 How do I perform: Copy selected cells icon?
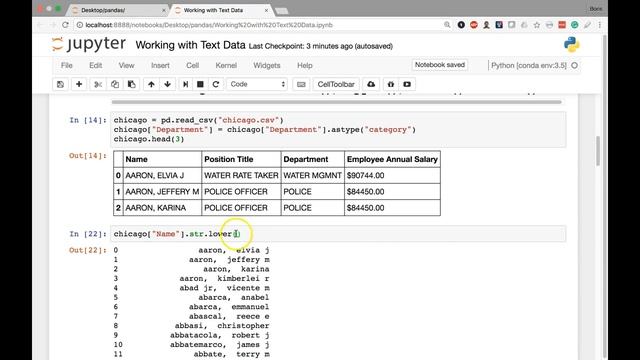(x=115, y=84)
